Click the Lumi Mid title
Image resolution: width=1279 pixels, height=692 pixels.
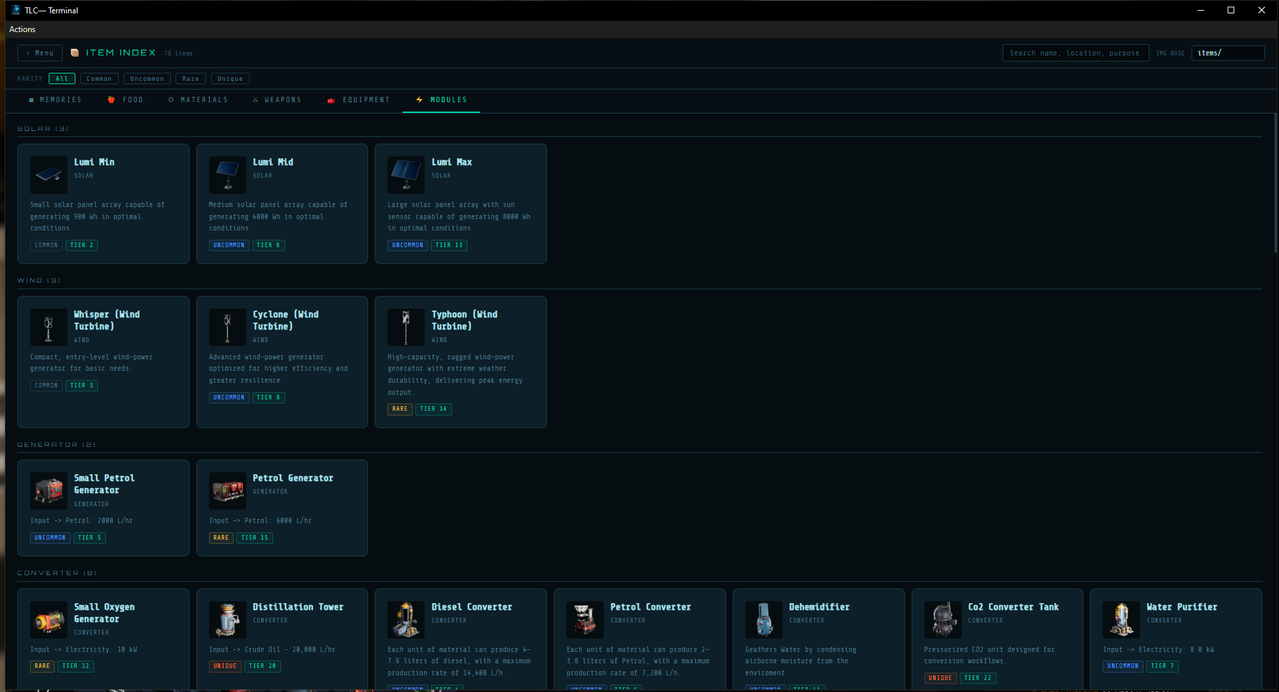[x=273, y=162]
